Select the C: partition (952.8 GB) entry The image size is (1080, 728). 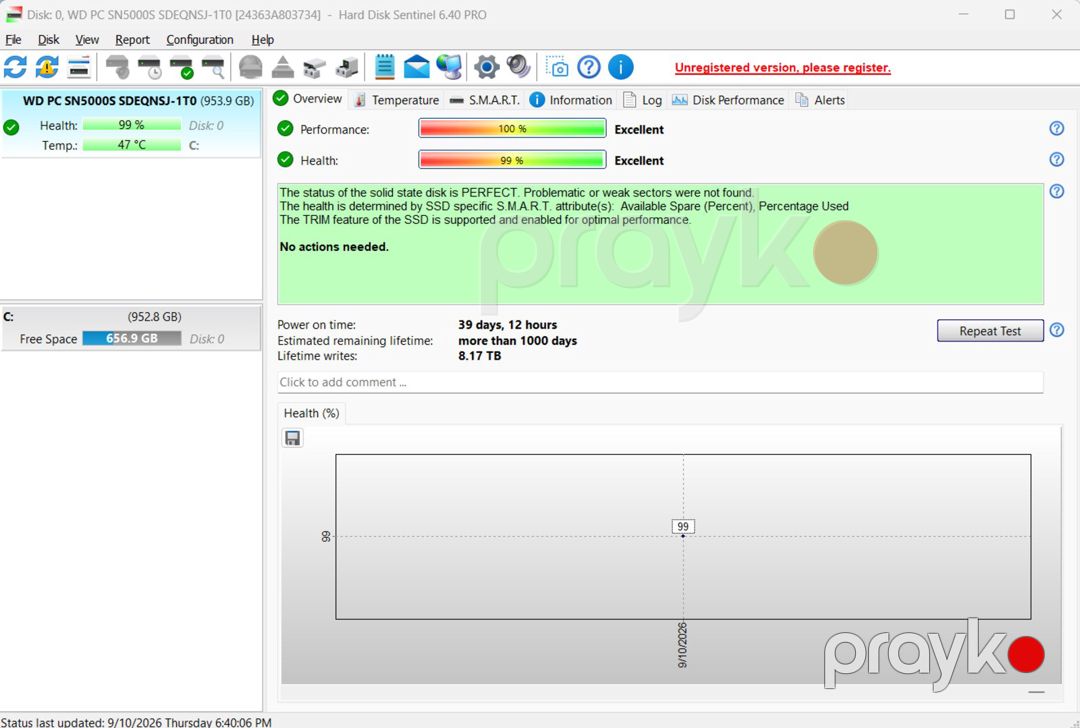pyautogui.click(x=131, y=328)
